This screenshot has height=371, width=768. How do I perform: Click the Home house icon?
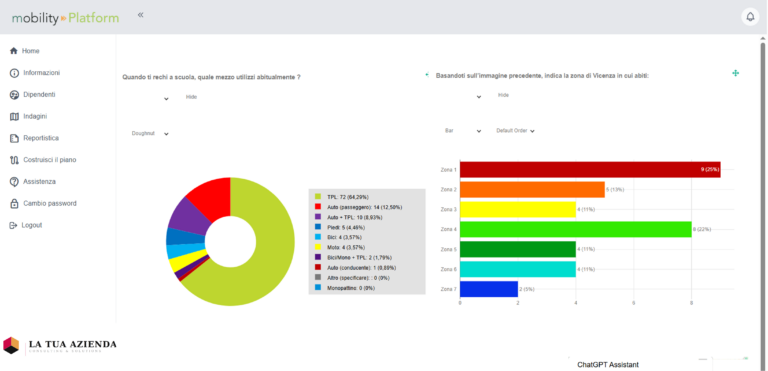click(x=14, y=51)
